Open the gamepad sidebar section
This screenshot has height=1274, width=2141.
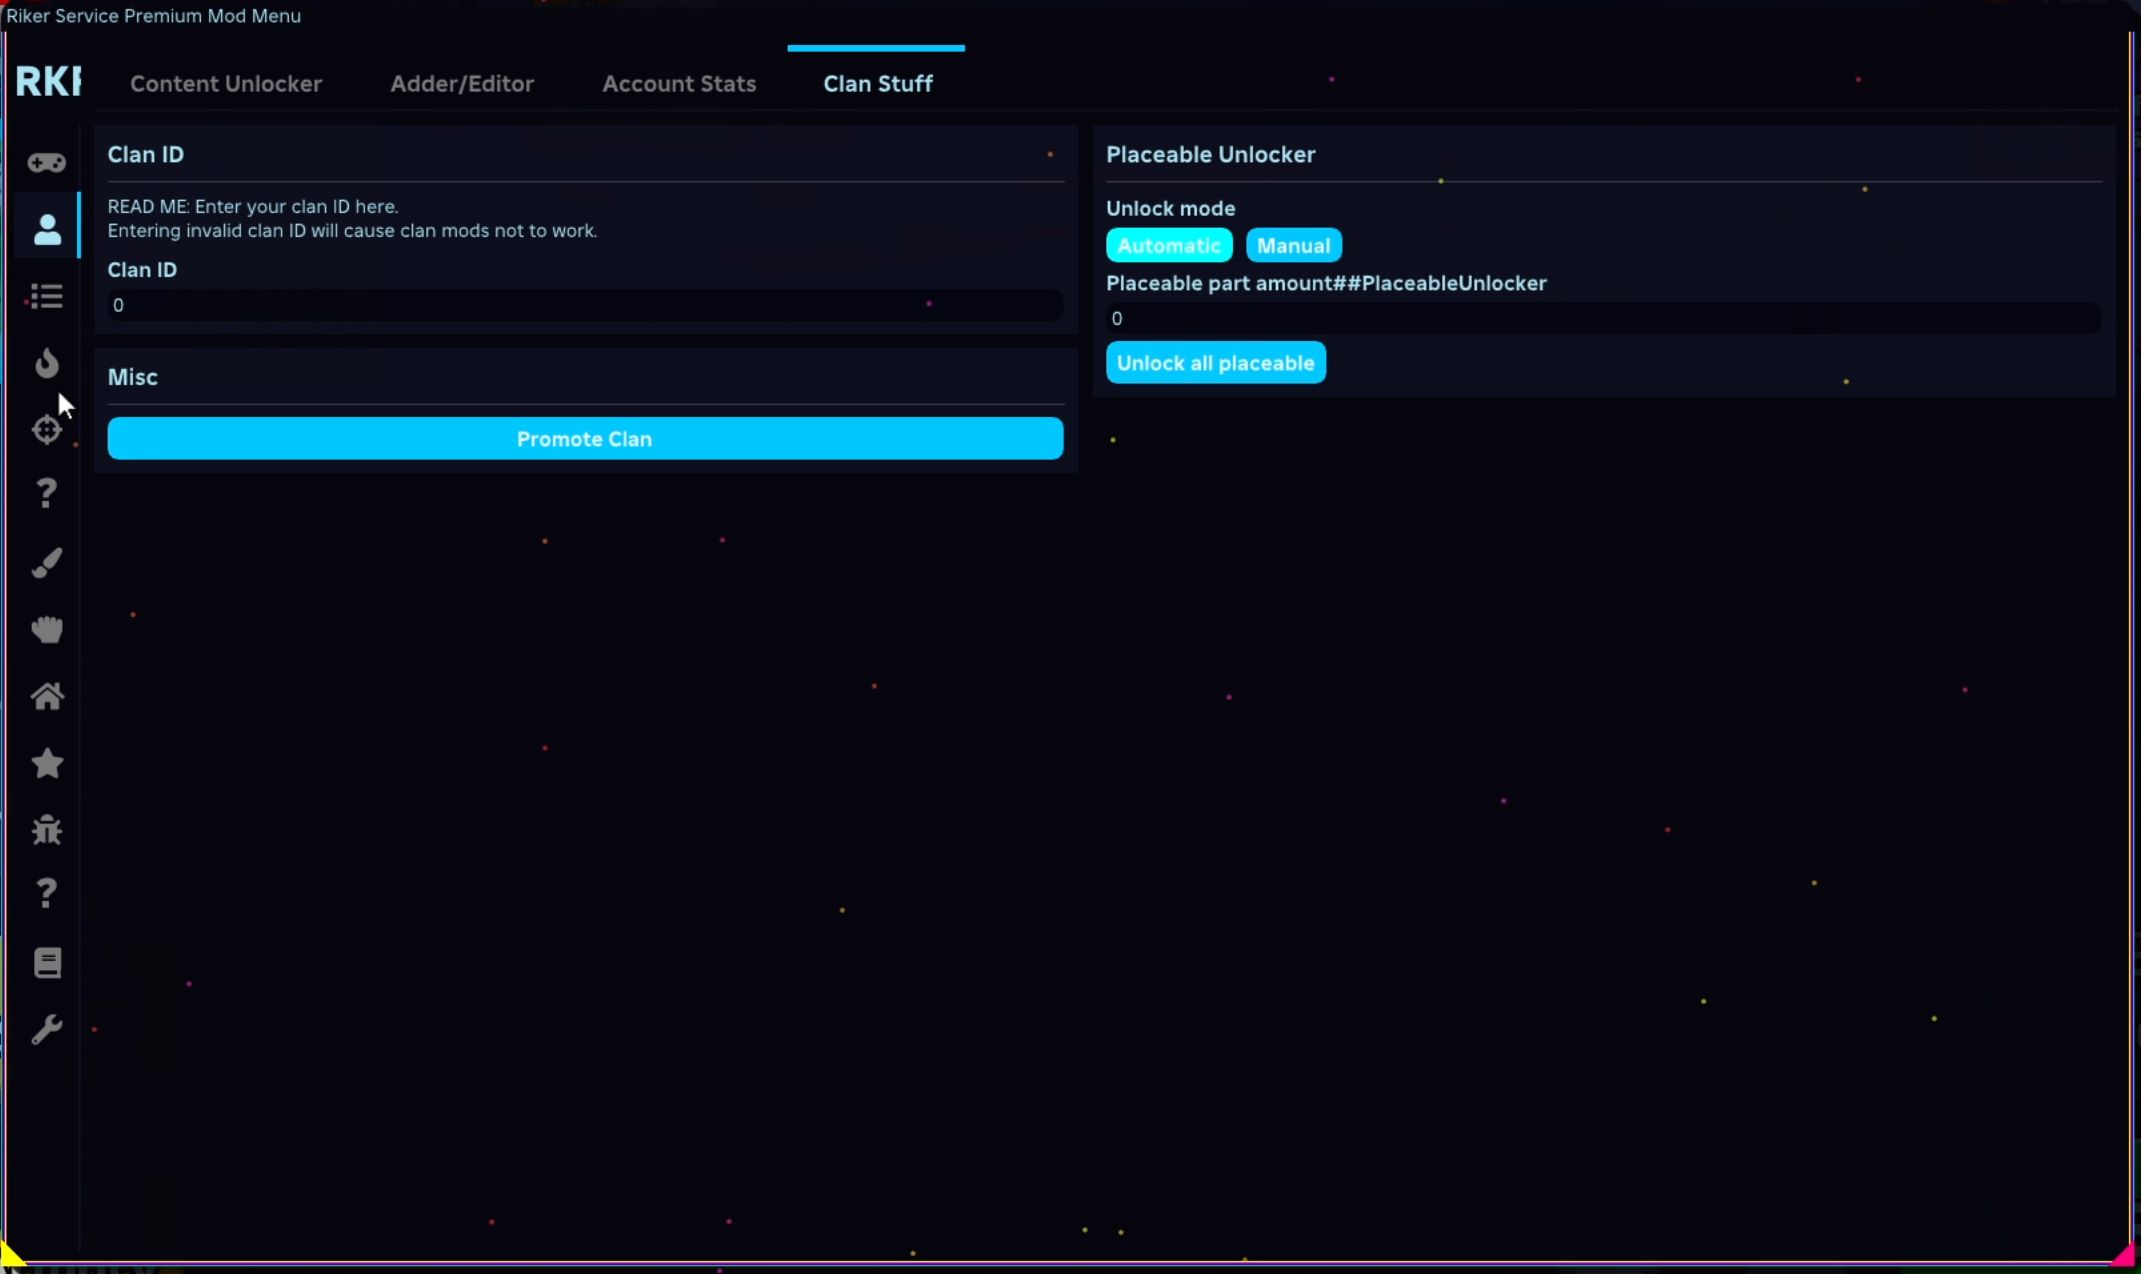47,163
